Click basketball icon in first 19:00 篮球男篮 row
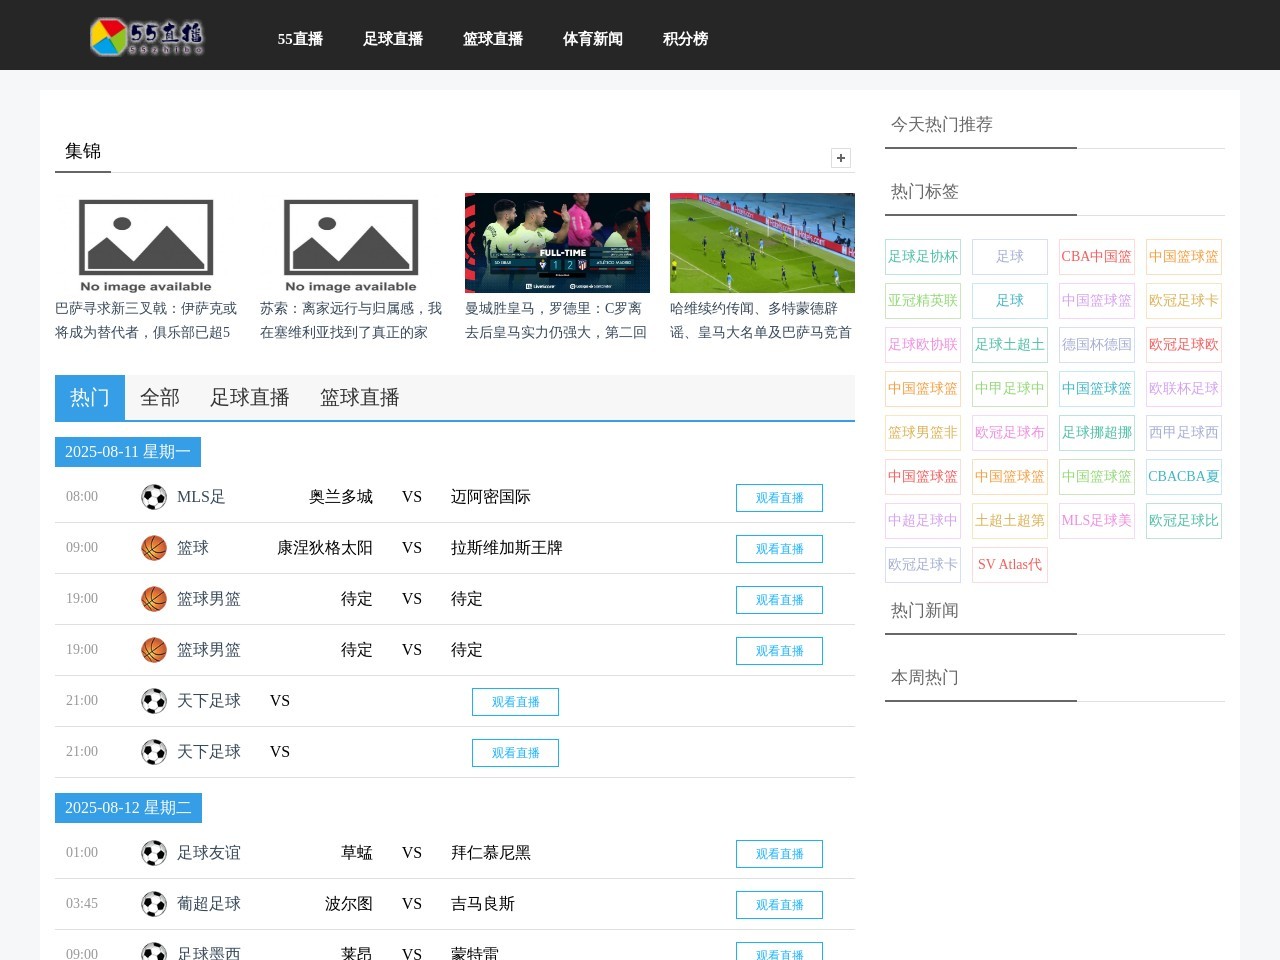The width and height of the screenshot is (1280, 960). click(x=154, y=599)
